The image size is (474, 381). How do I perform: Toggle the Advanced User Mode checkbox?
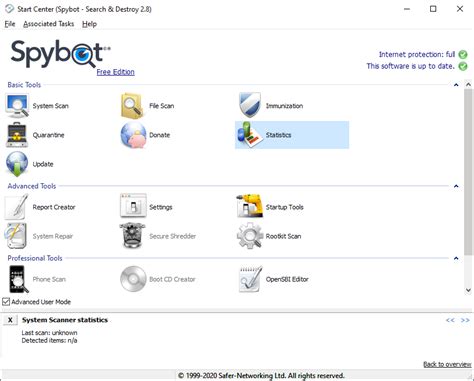(x=6, y=302)
